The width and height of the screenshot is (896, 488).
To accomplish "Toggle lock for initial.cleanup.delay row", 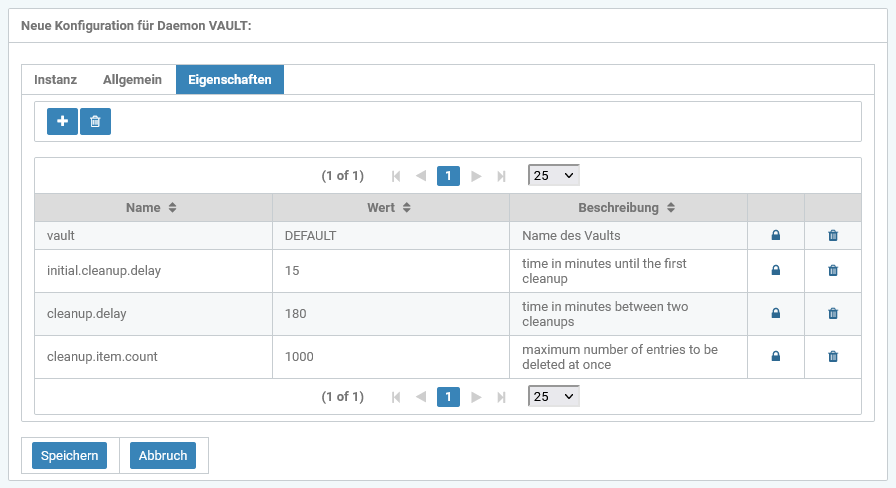I will (775, 271).
